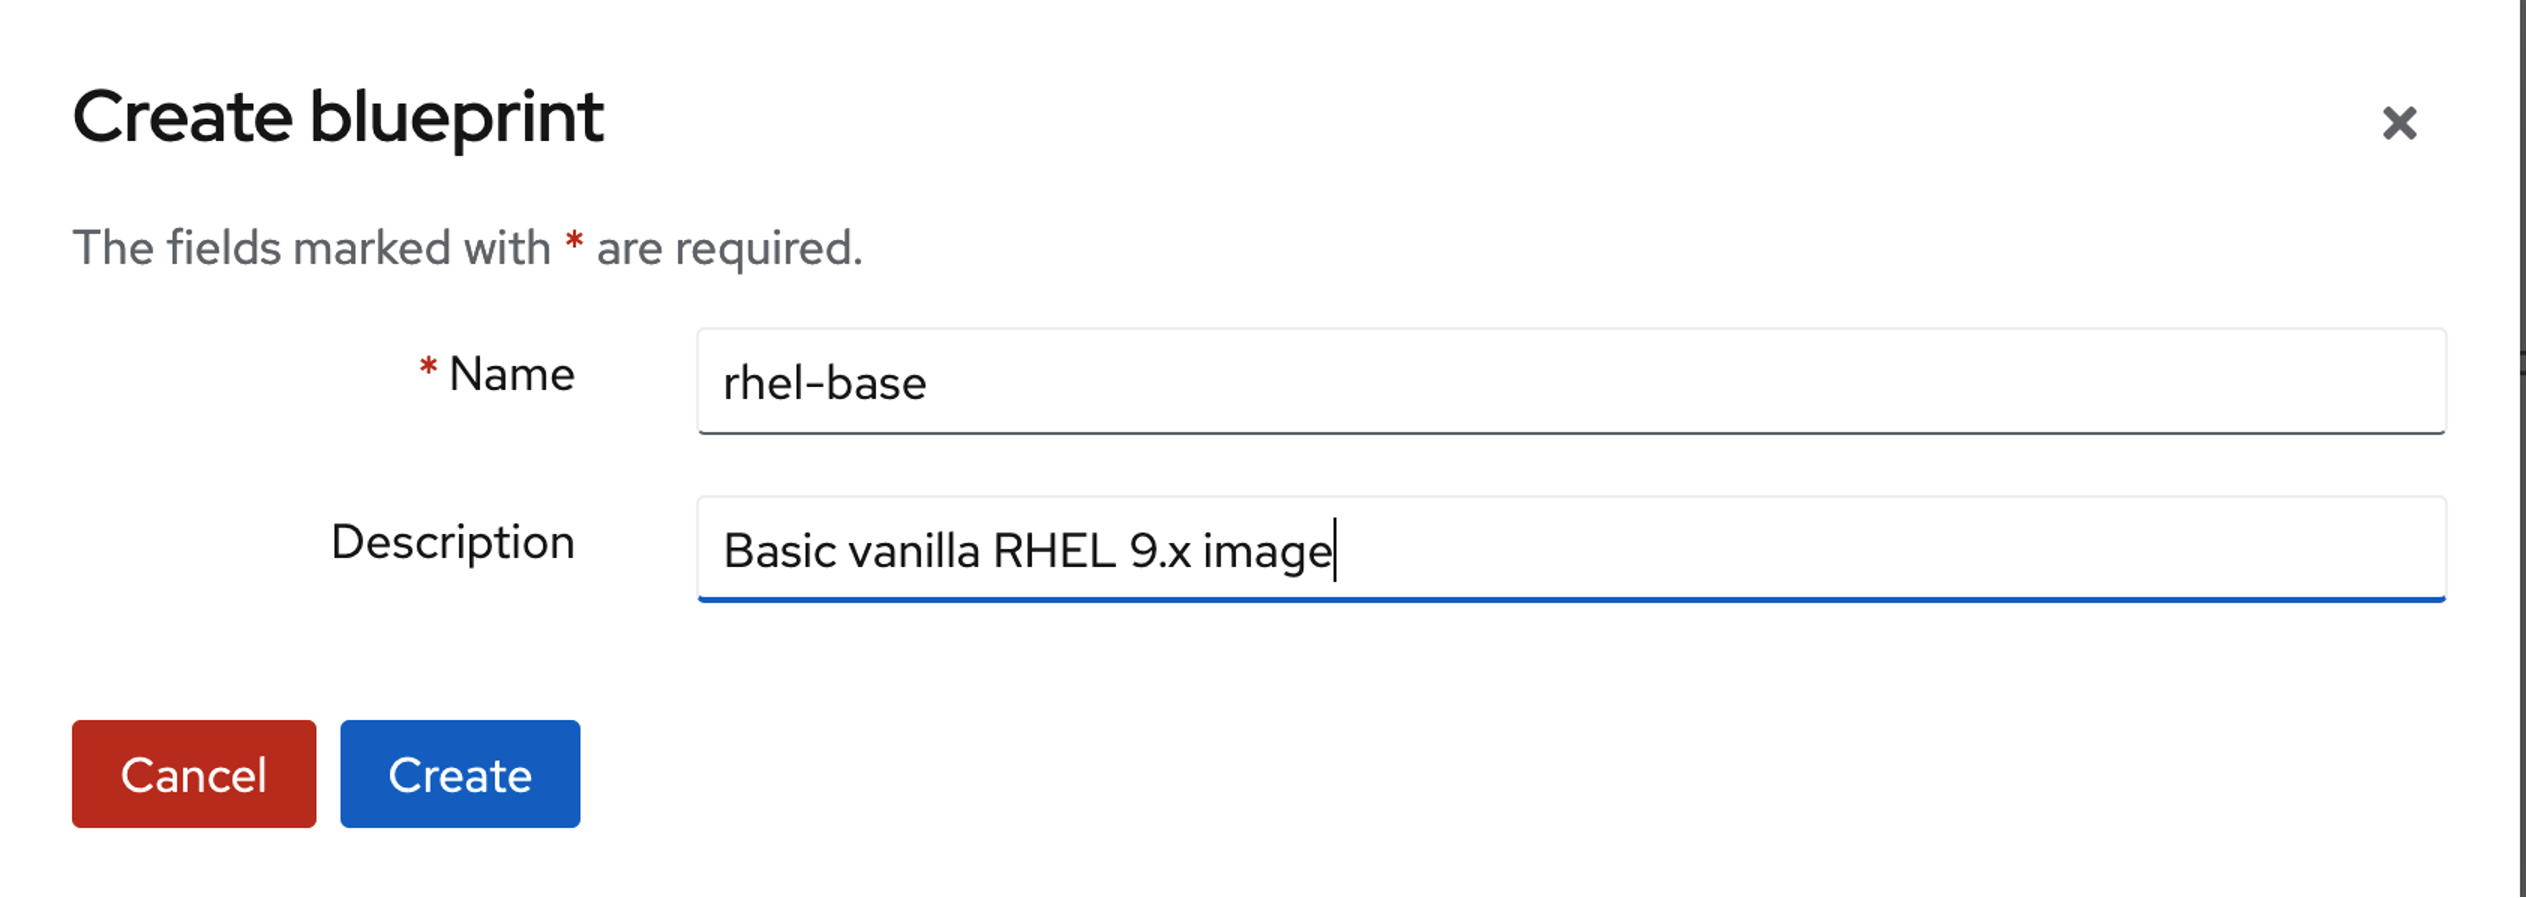Click the Create blueprint dialog title
The width and height of the screenshot is (2526, 898).
(x=340, y=118)
